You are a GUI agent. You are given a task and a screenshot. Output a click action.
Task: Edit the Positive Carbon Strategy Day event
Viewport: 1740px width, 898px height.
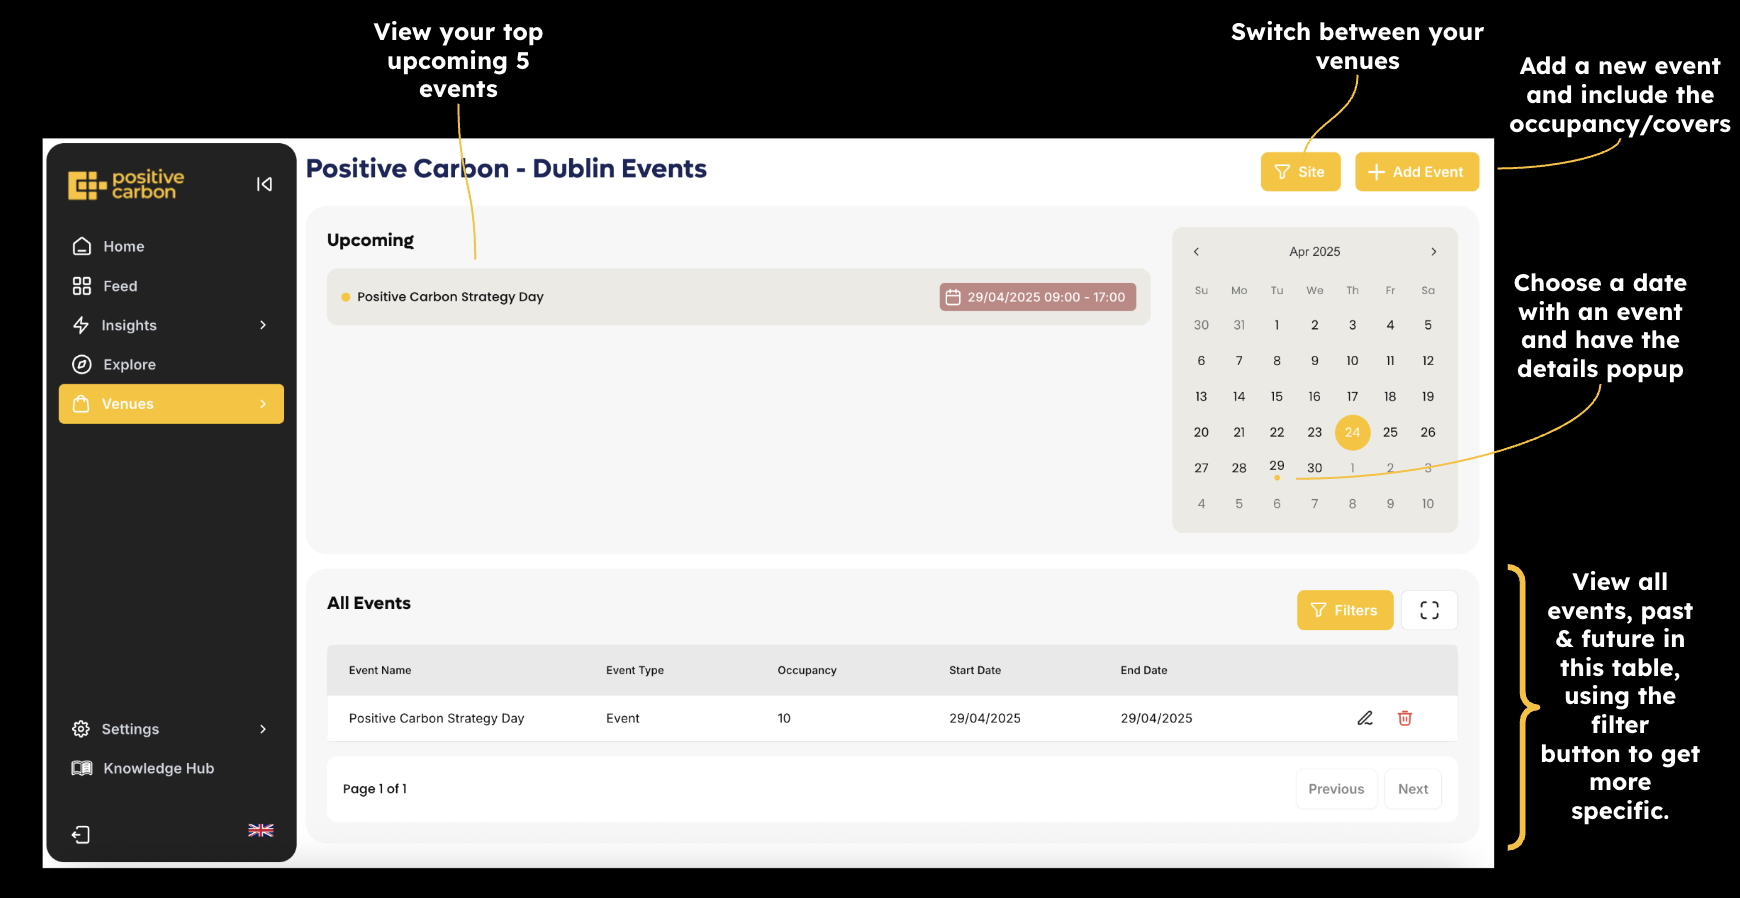pyautogui.click(x=1365, y=718)
